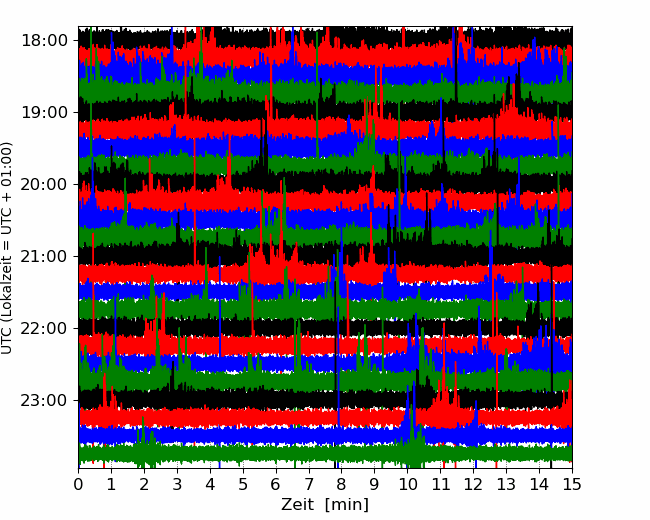
Task: Click the 22:00 y-axis tick label
Action: [44, 328]
